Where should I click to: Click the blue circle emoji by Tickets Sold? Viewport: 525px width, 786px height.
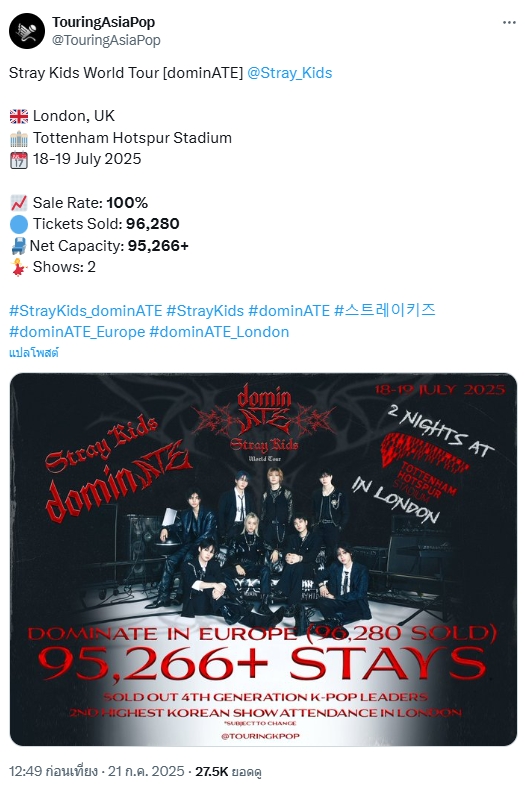19,225
